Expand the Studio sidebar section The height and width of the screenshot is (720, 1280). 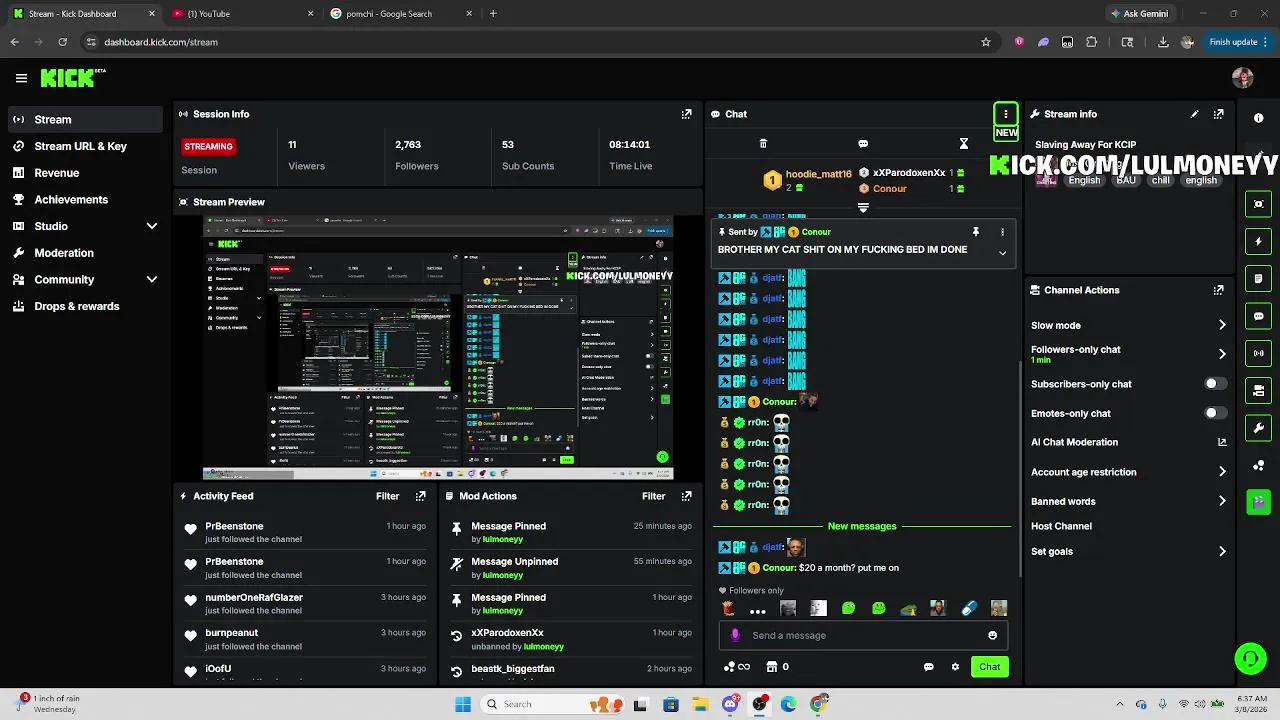(152, 226)
